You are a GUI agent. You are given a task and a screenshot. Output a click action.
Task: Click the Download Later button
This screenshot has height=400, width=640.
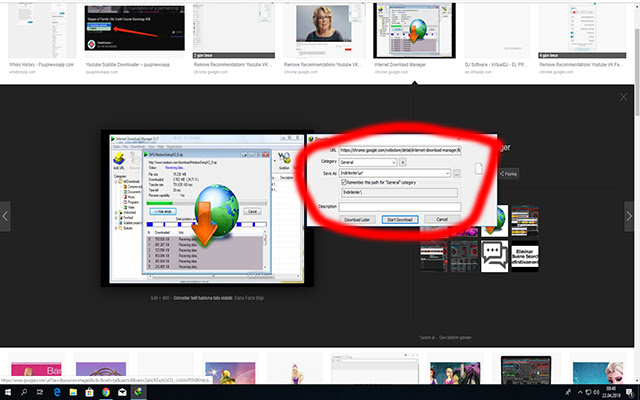(x=359, y=218)
